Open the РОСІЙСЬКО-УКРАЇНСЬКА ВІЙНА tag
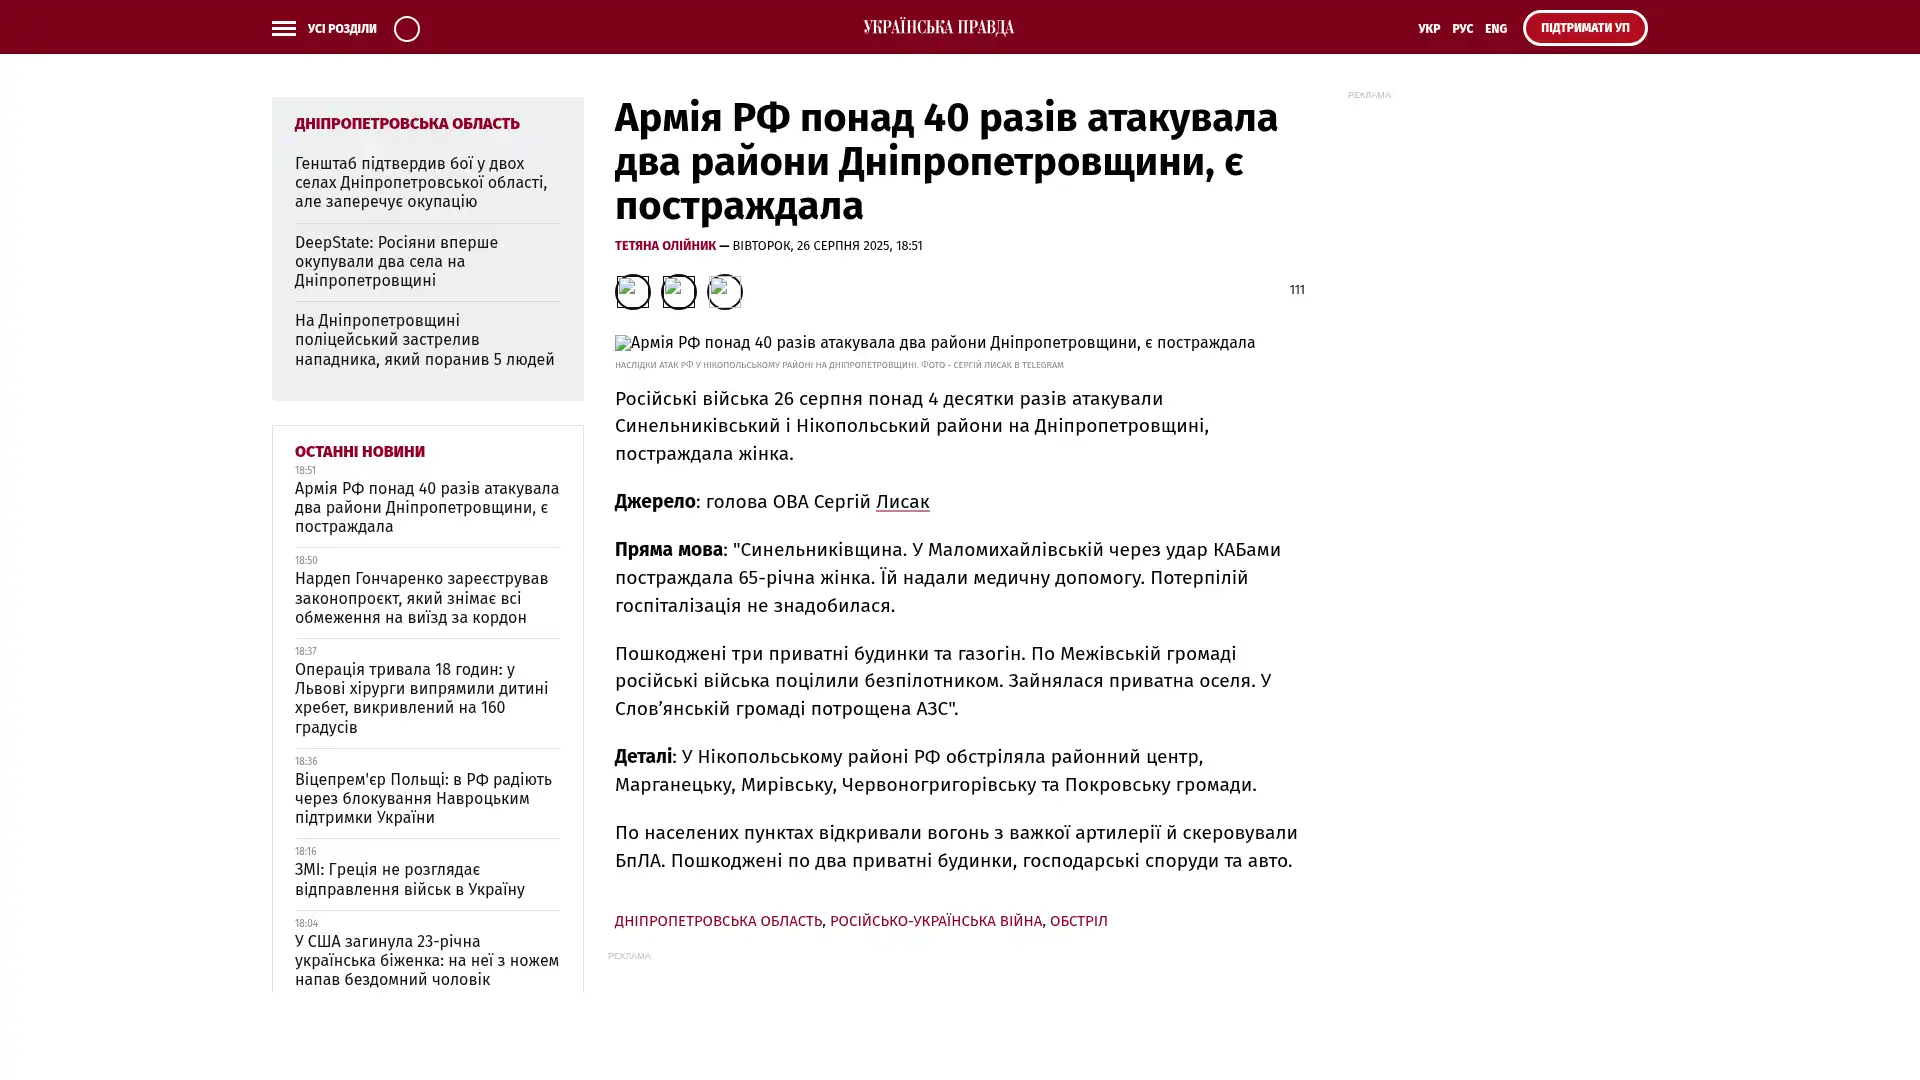The image size is (1920, 1080). click(935, 921)
